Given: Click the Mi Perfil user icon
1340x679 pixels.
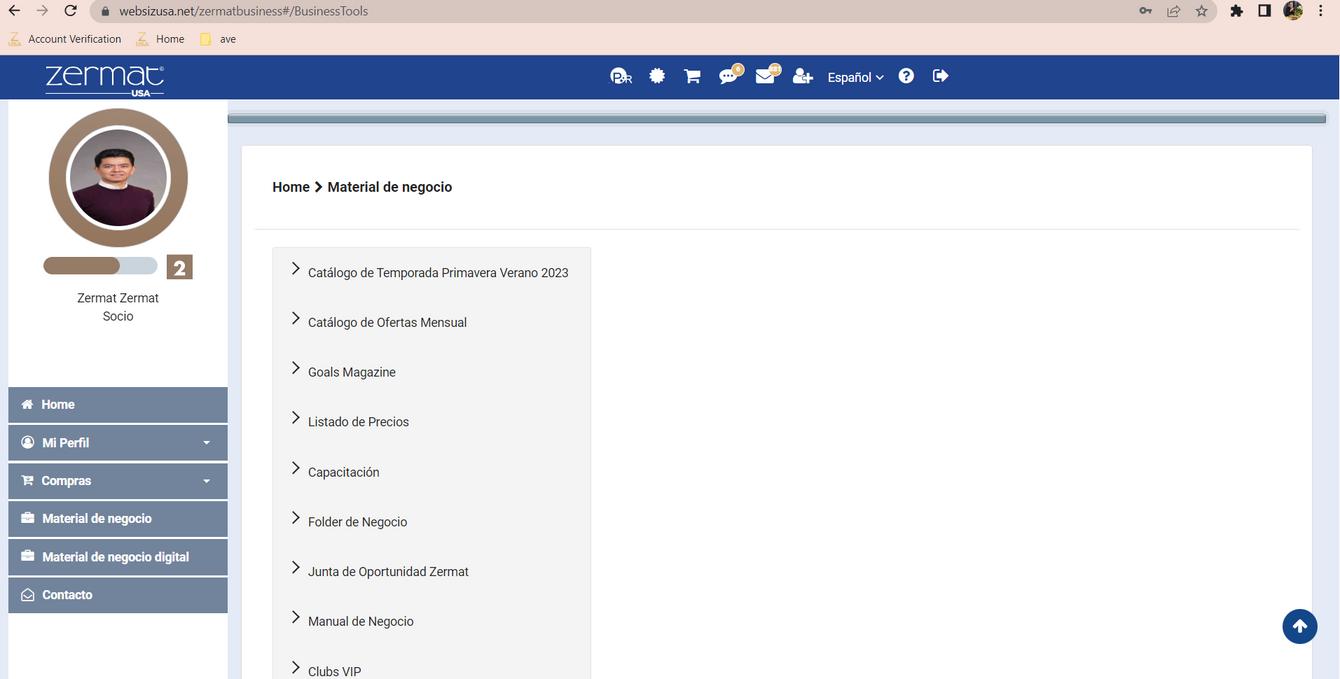Looking at the screenshot, I should 28,442.
